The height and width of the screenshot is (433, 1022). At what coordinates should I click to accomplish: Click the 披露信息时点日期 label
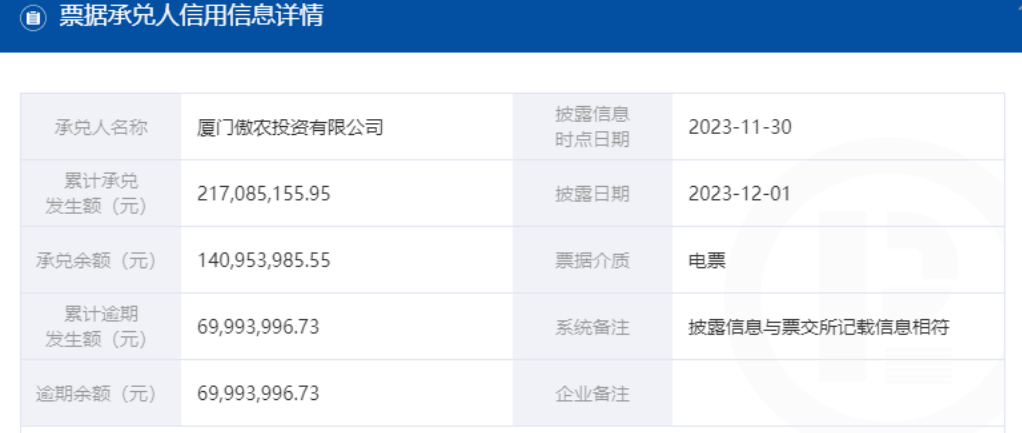592,127
